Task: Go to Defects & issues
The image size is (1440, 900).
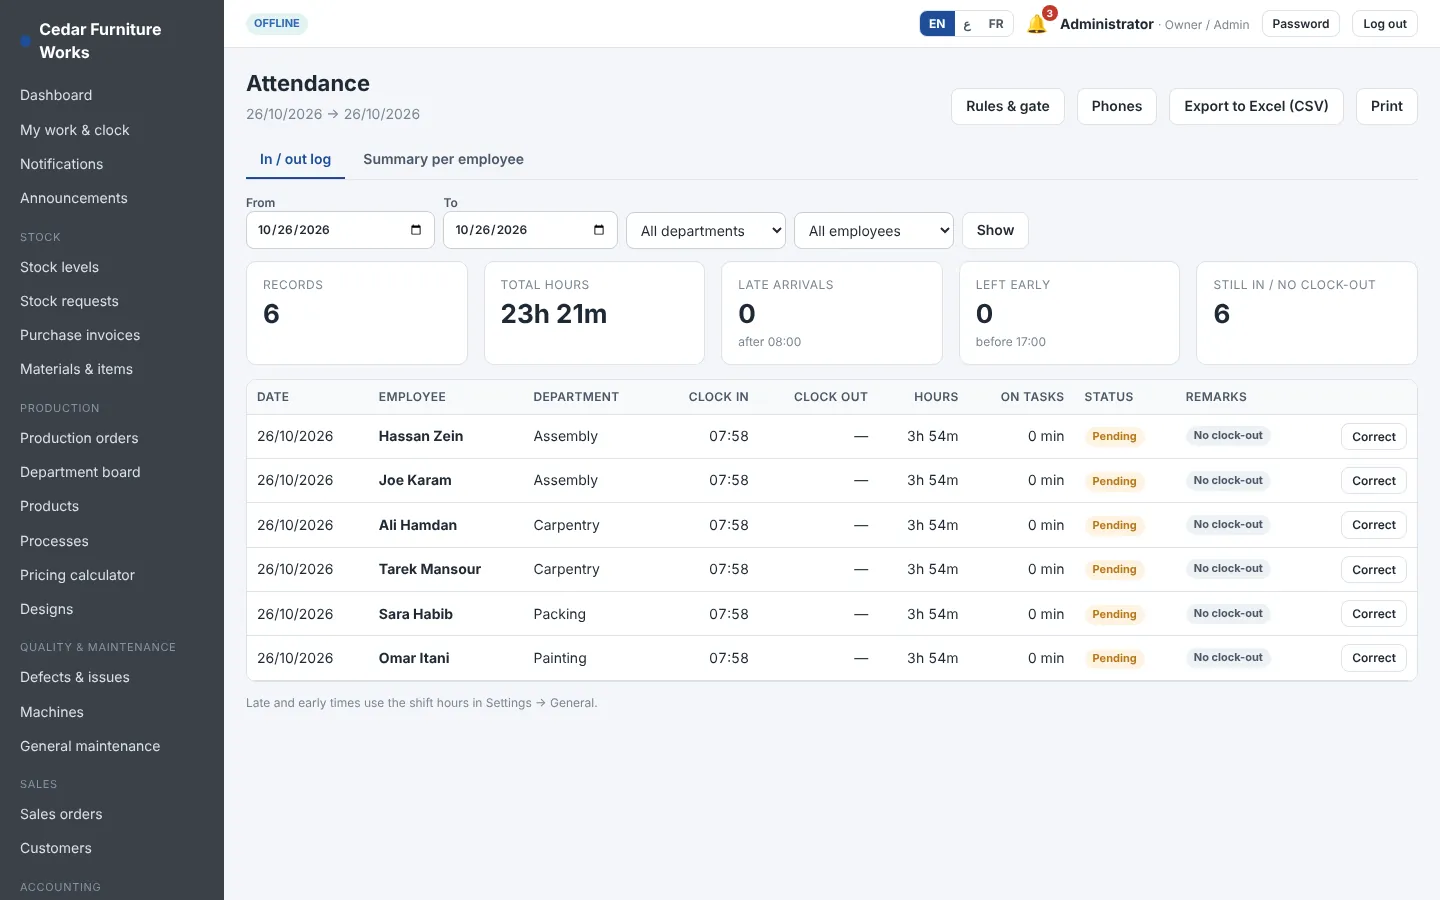Action: (x=112, y=677)
